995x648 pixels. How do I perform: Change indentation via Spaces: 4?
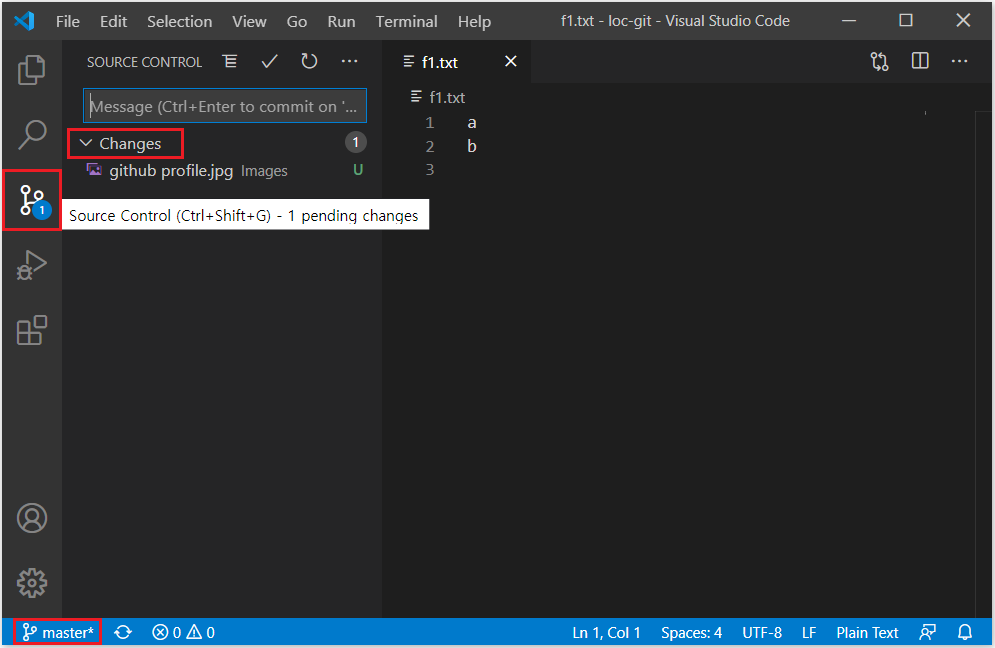pos(691,632)
